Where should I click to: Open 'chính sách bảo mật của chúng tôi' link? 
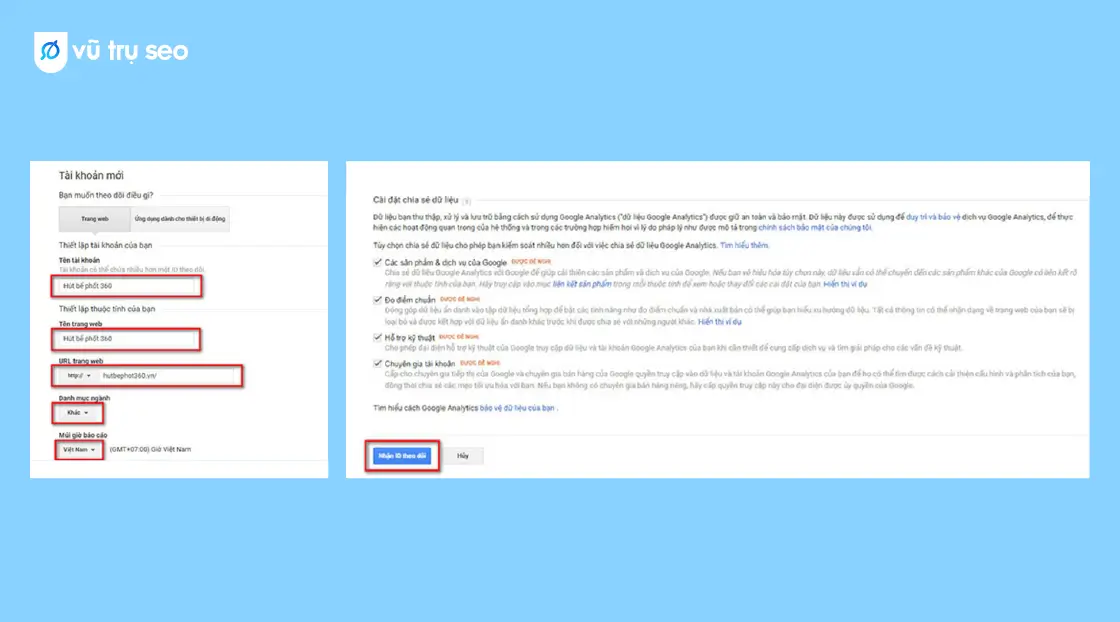coord(815,228)
